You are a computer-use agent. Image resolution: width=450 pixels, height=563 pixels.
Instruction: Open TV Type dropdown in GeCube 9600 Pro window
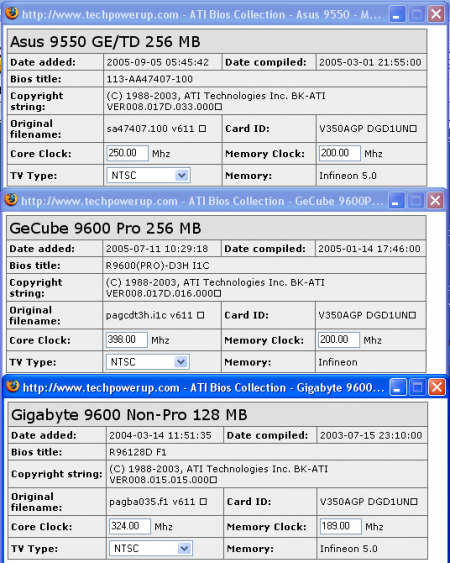pyautogui.click(x=148, y=362)
